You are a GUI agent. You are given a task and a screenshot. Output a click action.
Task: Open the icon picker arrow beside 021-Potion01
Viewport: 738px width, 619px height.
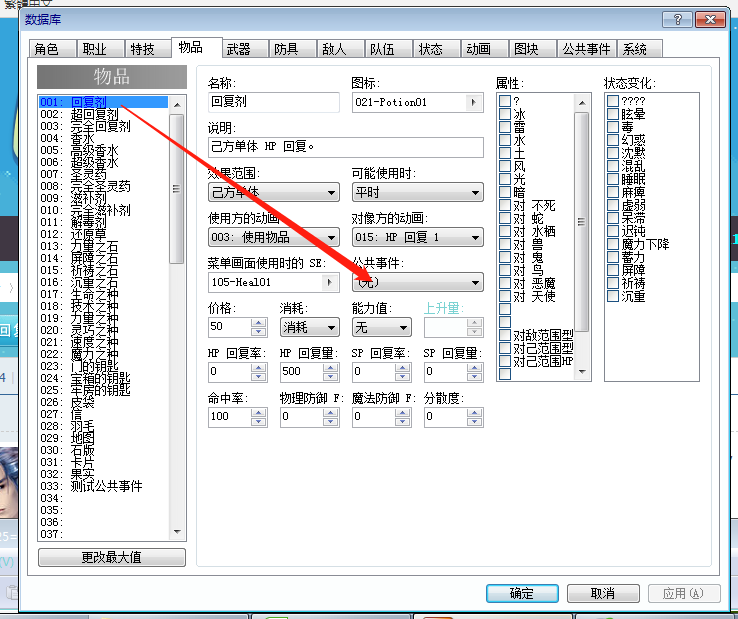pyautogui.click(x=473, y=102)
